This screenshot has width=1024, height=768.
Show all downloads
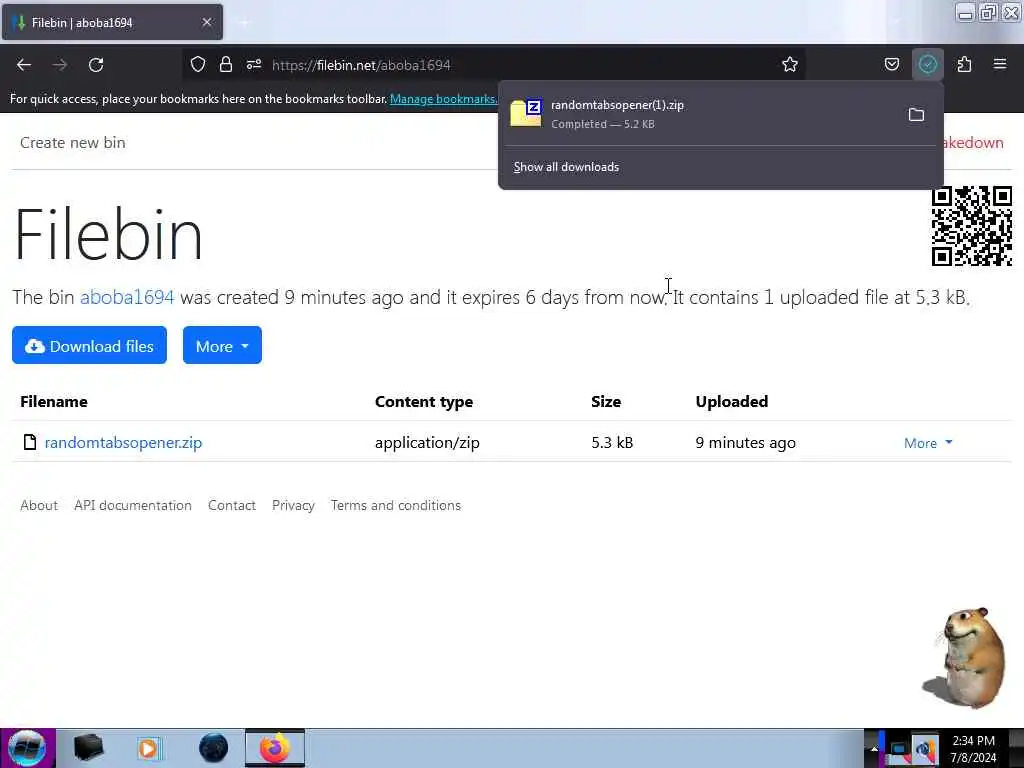pos(566,167)
